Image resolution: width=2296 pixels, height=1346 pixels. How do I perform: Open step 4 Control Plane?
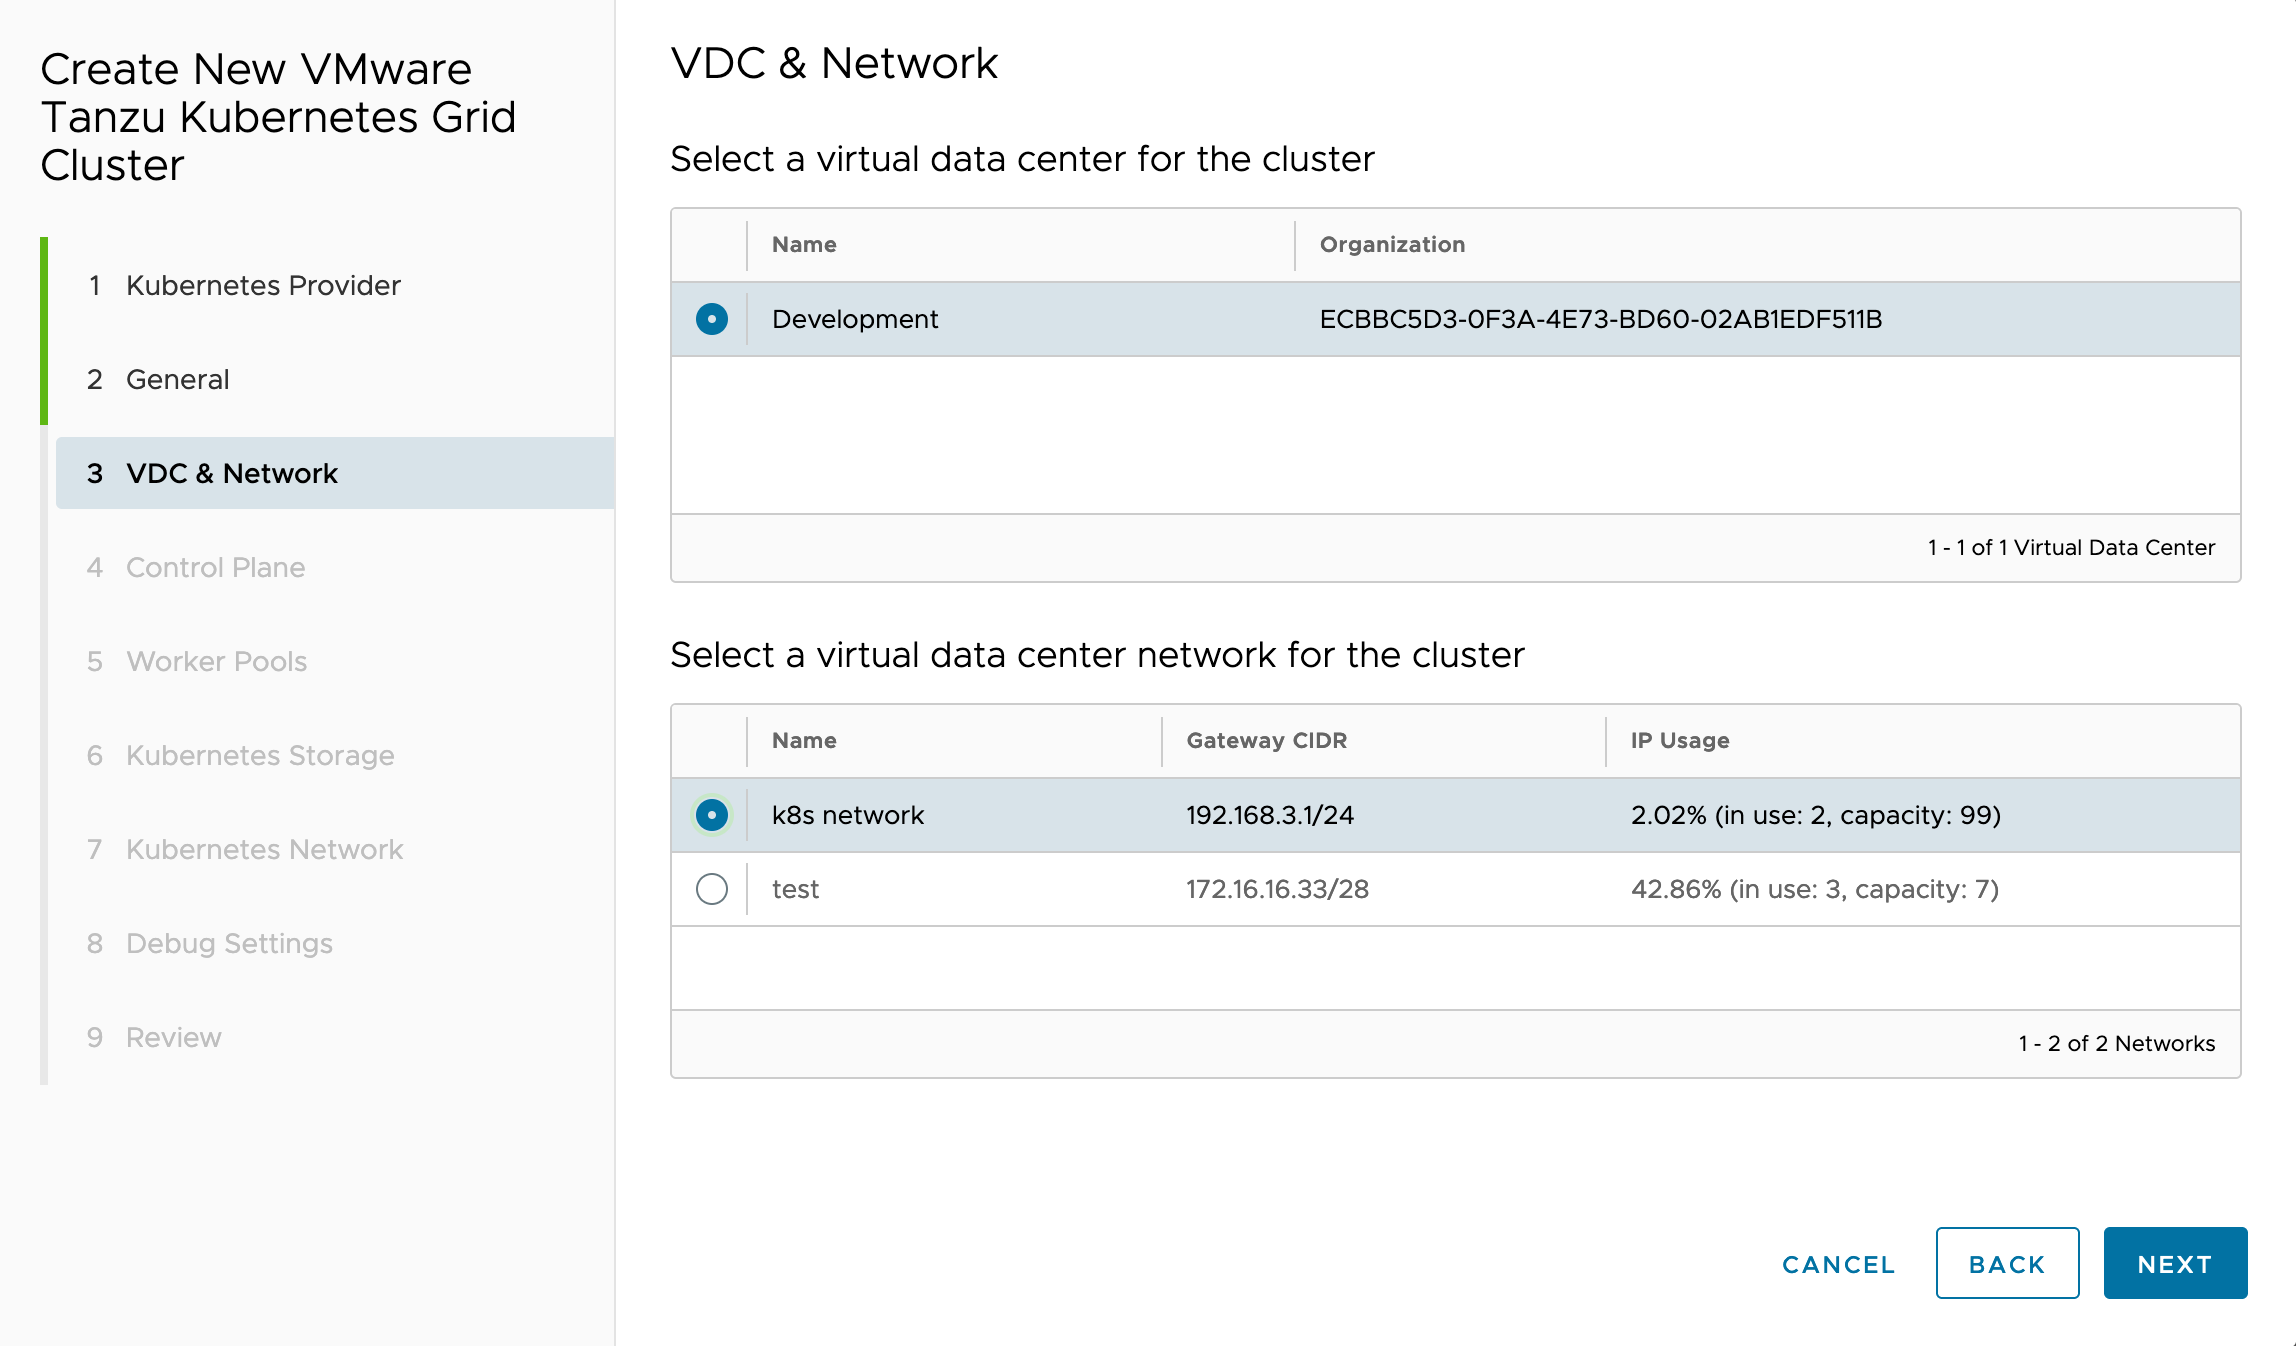(335, 567)
